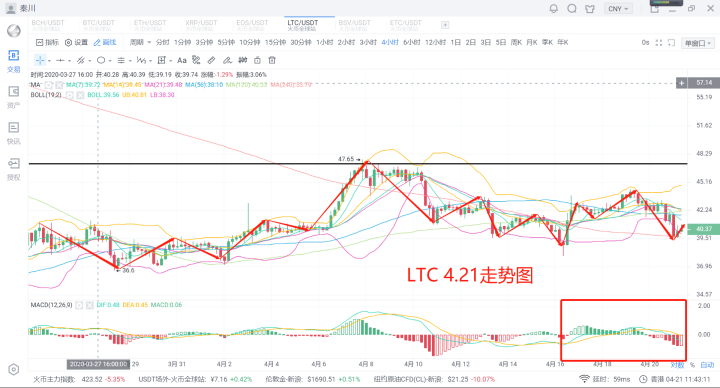Open the skin theme shirt icon
This screenshot has width=720, height=388.
(x=590, y=9)
